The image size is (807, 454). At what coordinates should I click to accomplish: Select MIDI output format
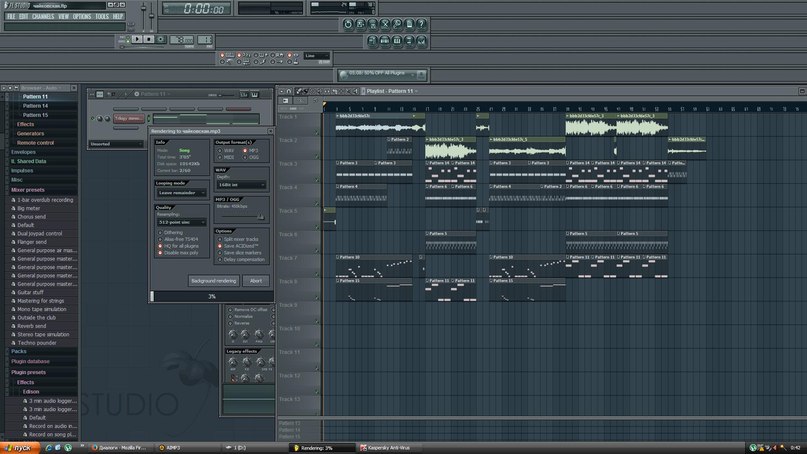(x=225, y=157)
